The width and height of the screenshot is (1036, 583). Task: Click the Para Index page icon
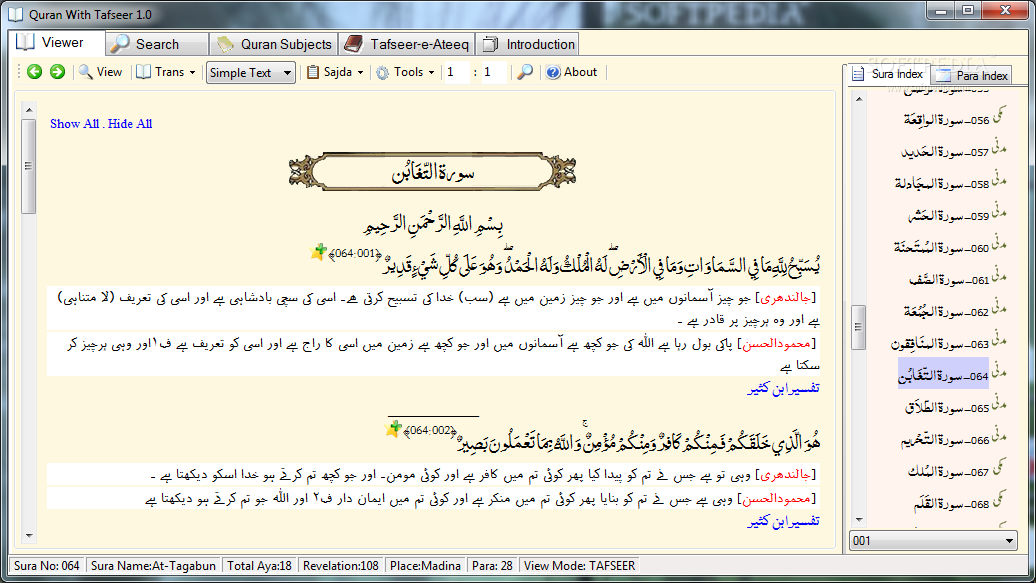(943, 75)
